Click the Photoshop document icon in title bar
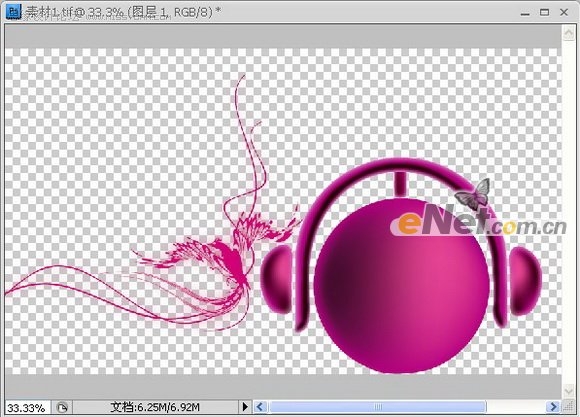580x417 pixels. coord(14,11)
